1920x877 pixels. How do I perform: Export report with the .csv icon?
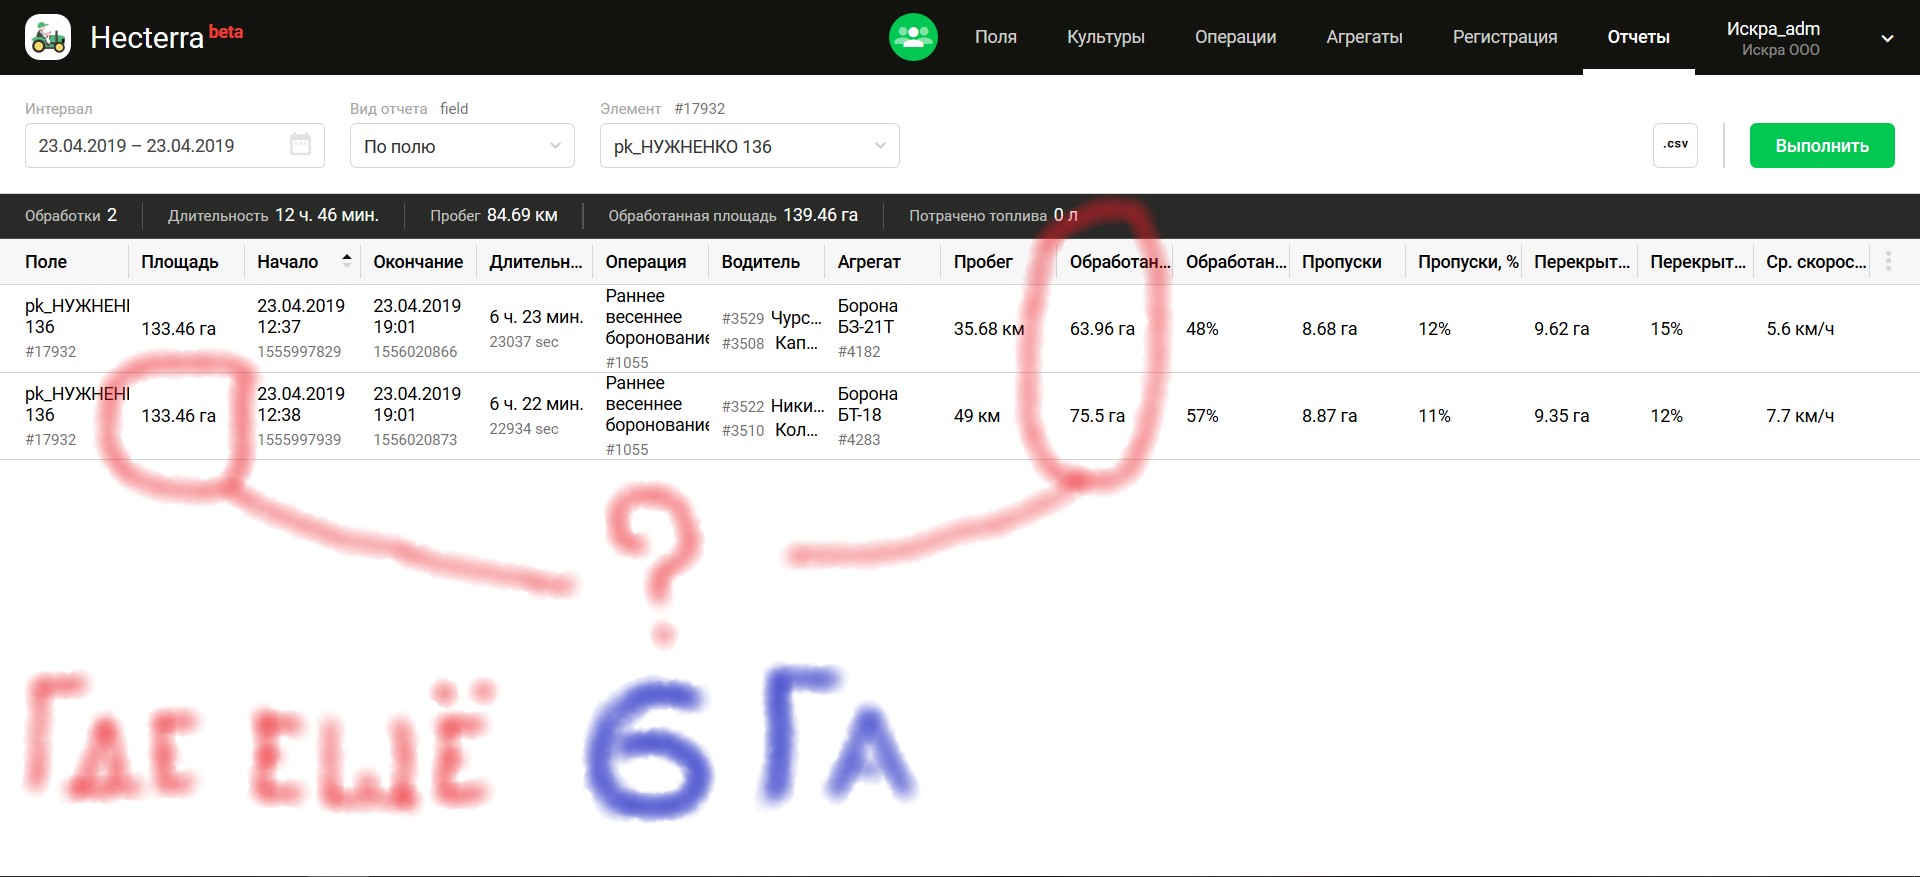coord(1675,145)
